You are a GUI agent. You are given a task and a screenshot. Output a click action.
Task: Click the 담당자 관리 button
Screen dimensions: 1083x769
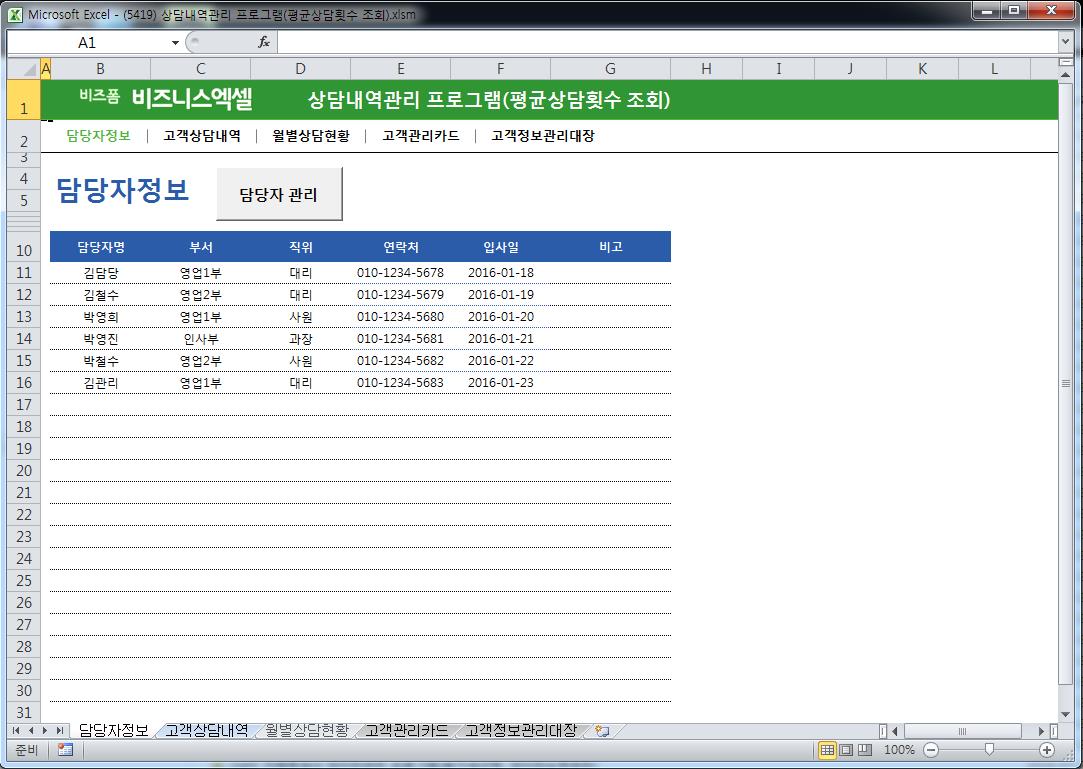pos(279,194)
